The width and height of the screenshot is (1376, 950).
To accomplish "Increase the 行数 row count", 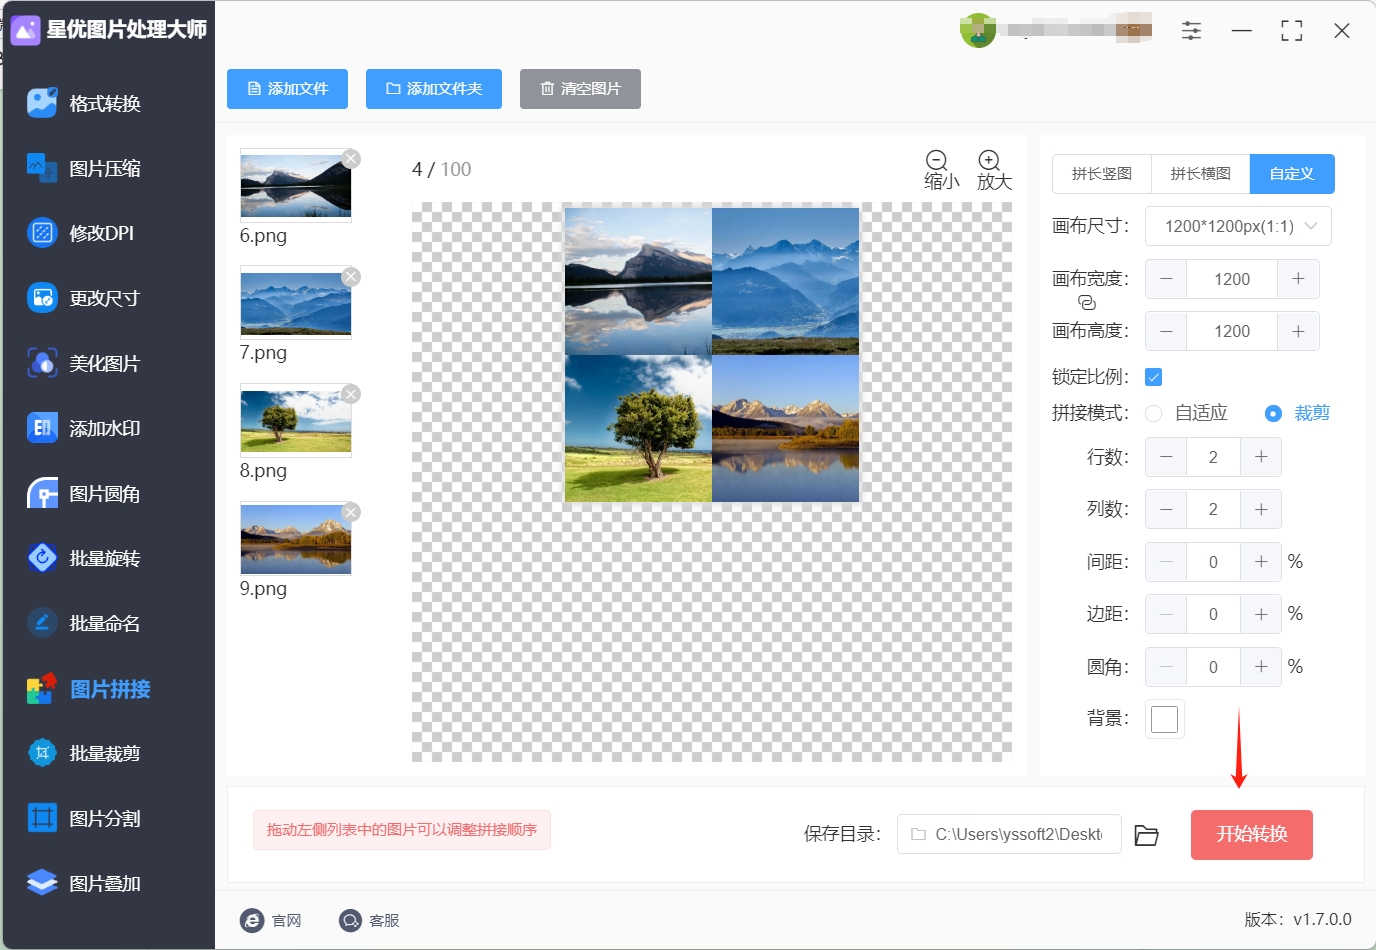I will (x=1261, y=457).
